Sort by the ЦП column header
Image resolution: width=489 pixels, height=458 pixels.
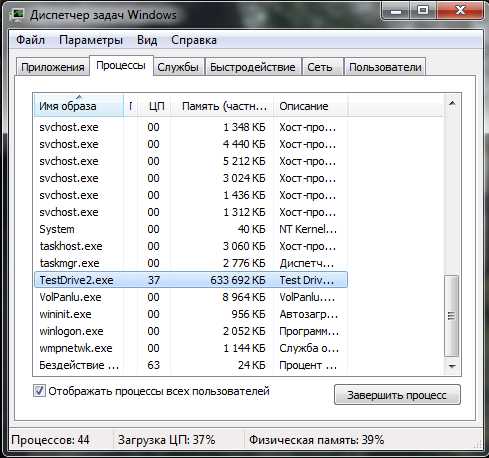coord(156,106)
